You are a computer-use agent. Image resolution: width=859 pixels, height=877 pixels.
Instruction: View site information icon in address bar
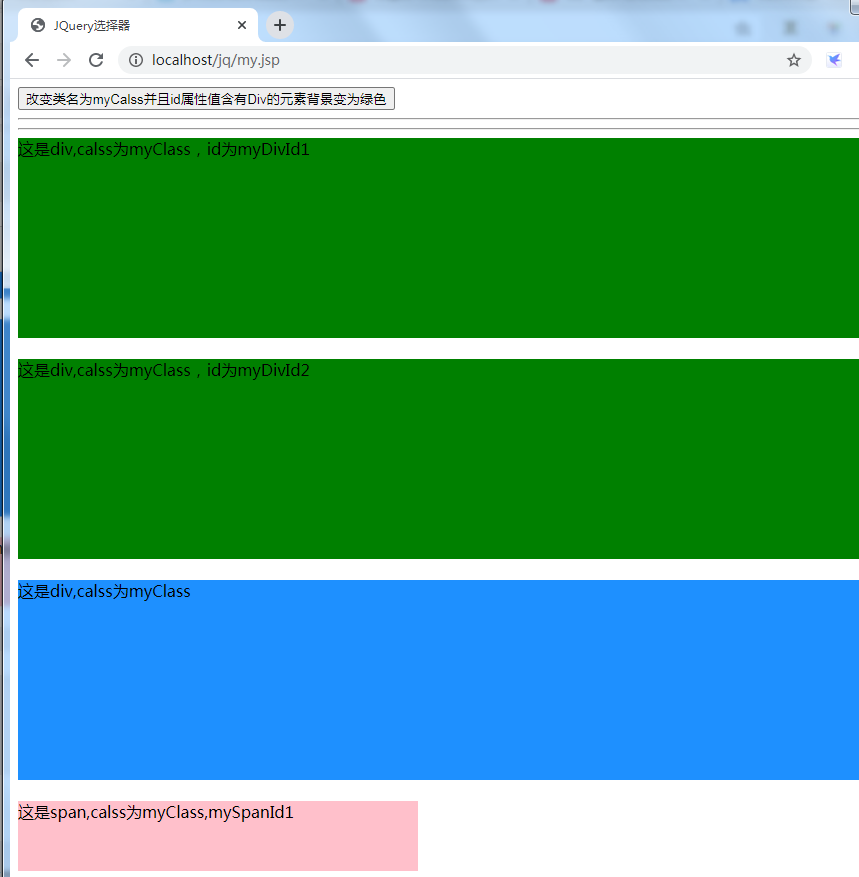pyautogui.click(x=136, y=60)
